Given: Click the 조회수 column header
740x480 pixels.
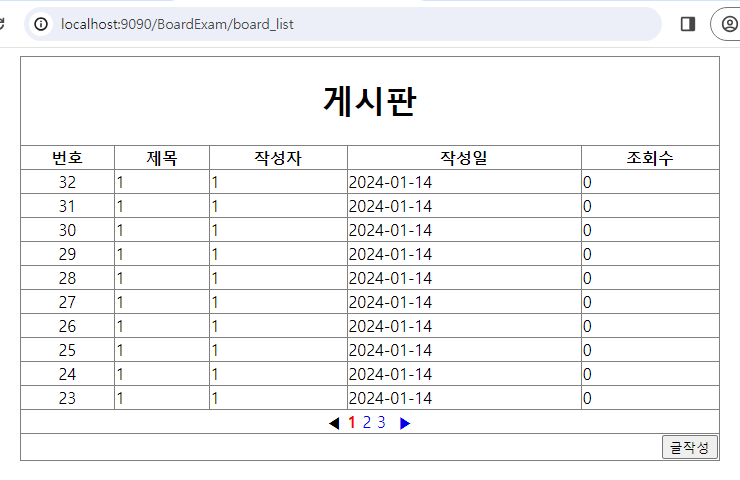Looking at the screenshot, I should click(650, 158).
